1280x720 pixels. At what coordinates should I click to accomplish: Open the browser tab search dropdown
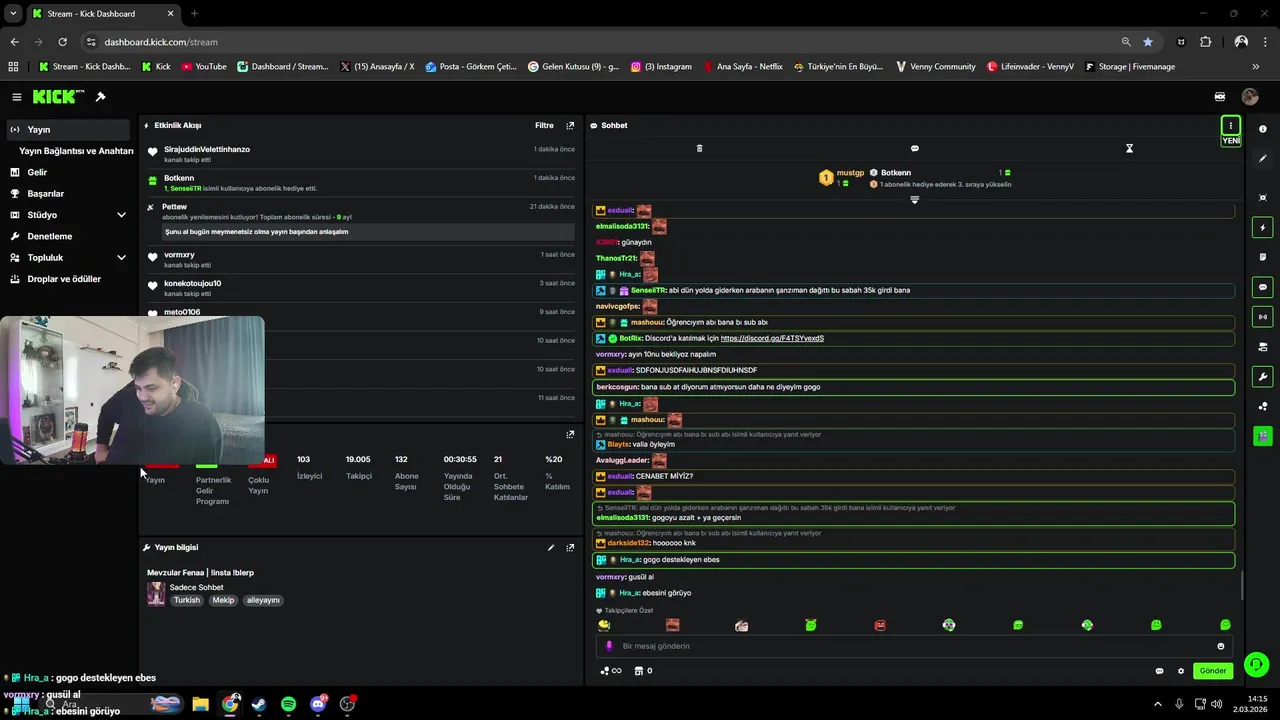pos(13,14)
